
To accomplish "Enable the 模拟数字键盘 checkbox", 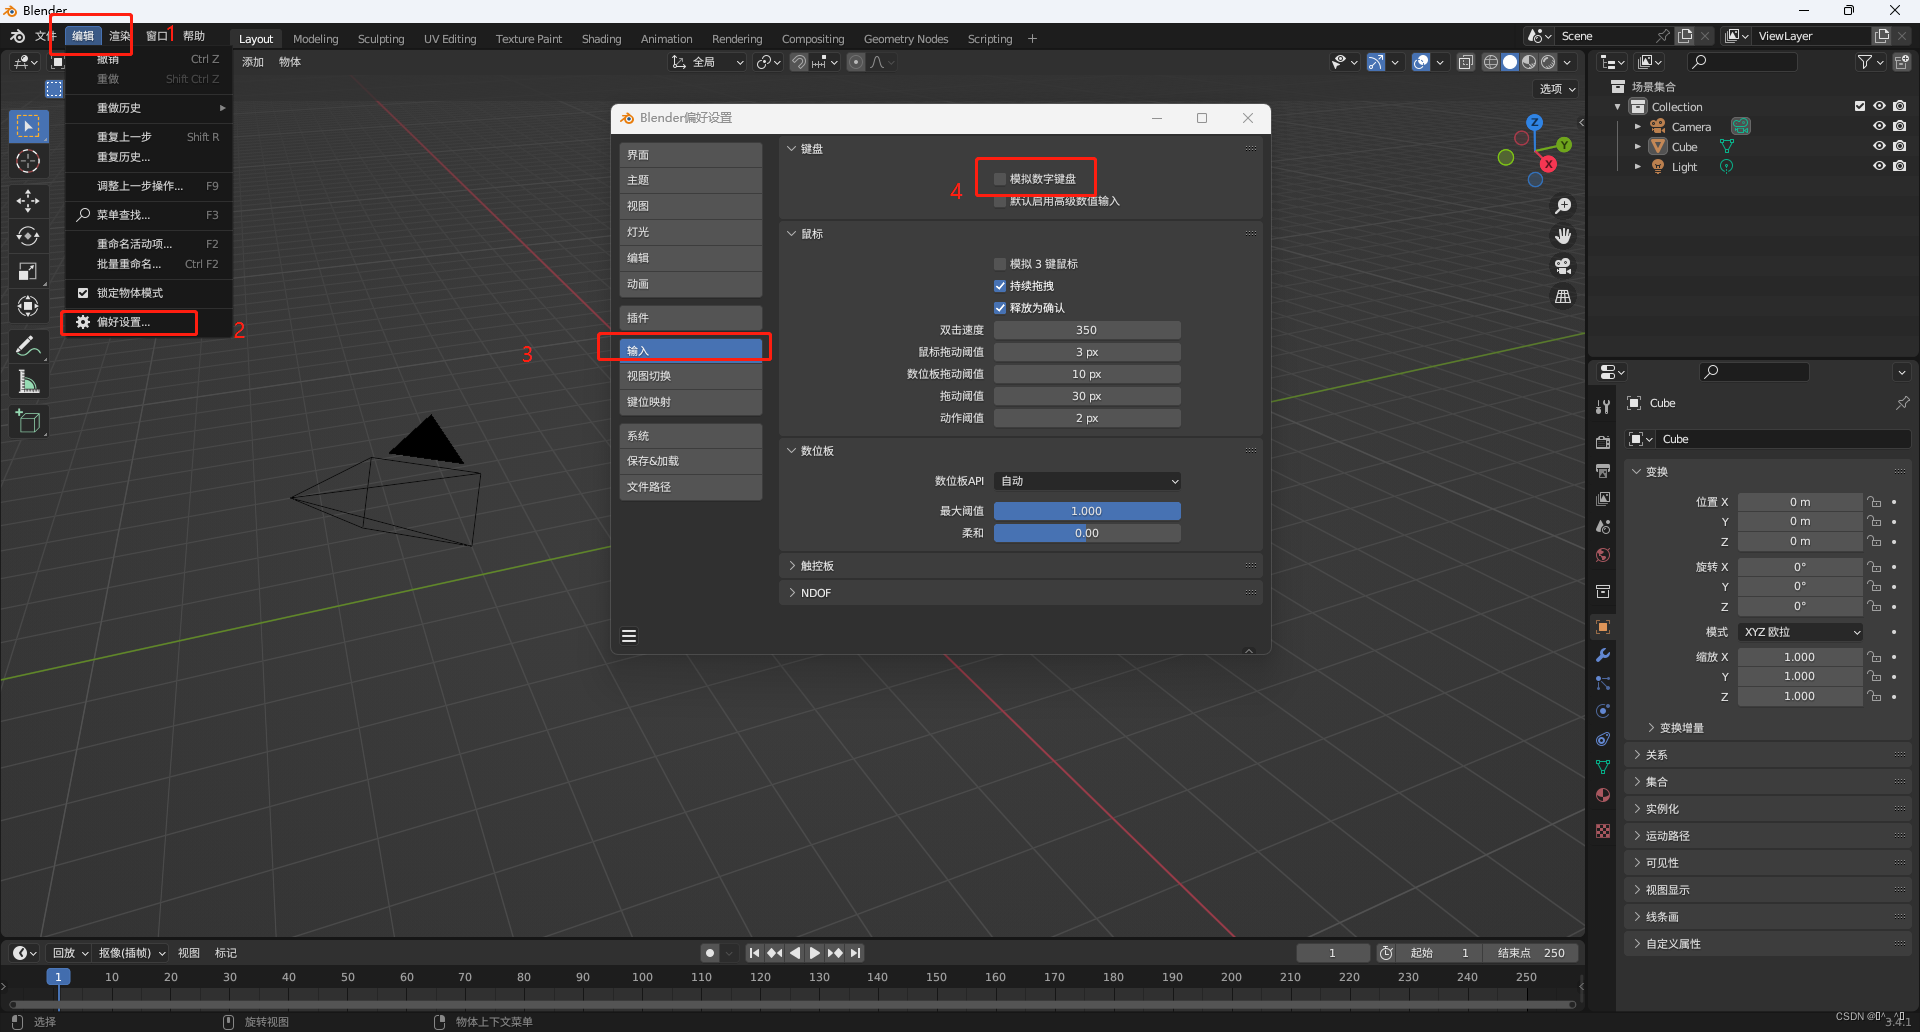I will (x=999, y=178).
